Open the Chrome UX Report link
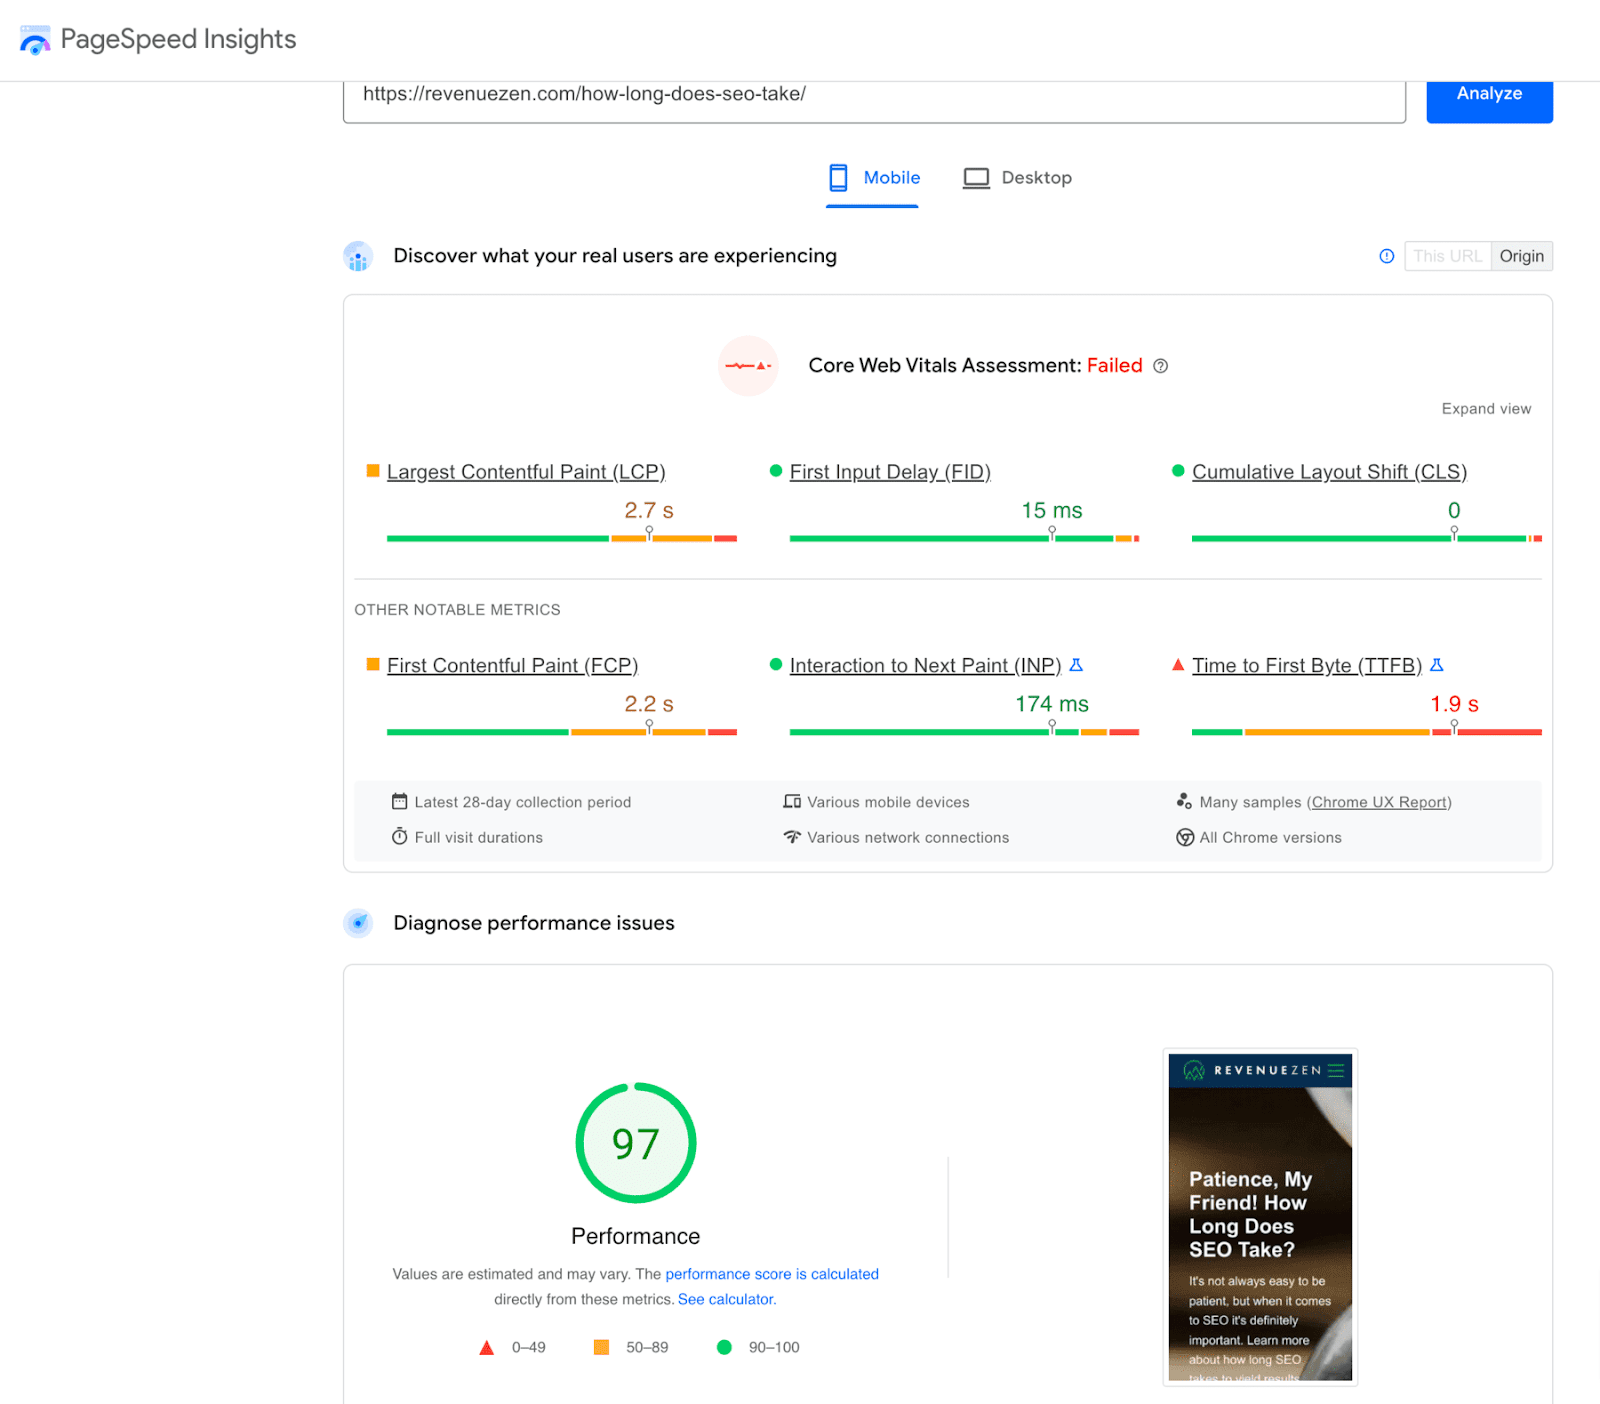This screenshot has width=1600, height=1404. [x=1379, y=802]
